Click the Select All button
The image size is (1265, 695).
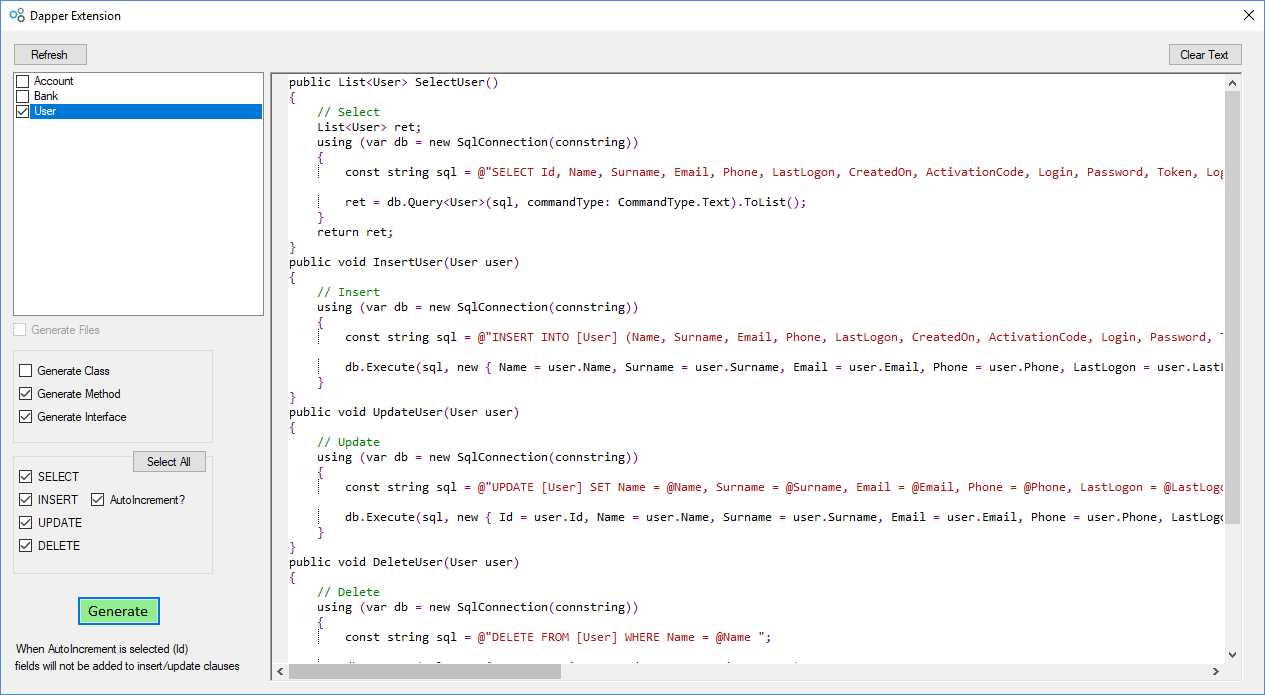(x=168, y=461)
